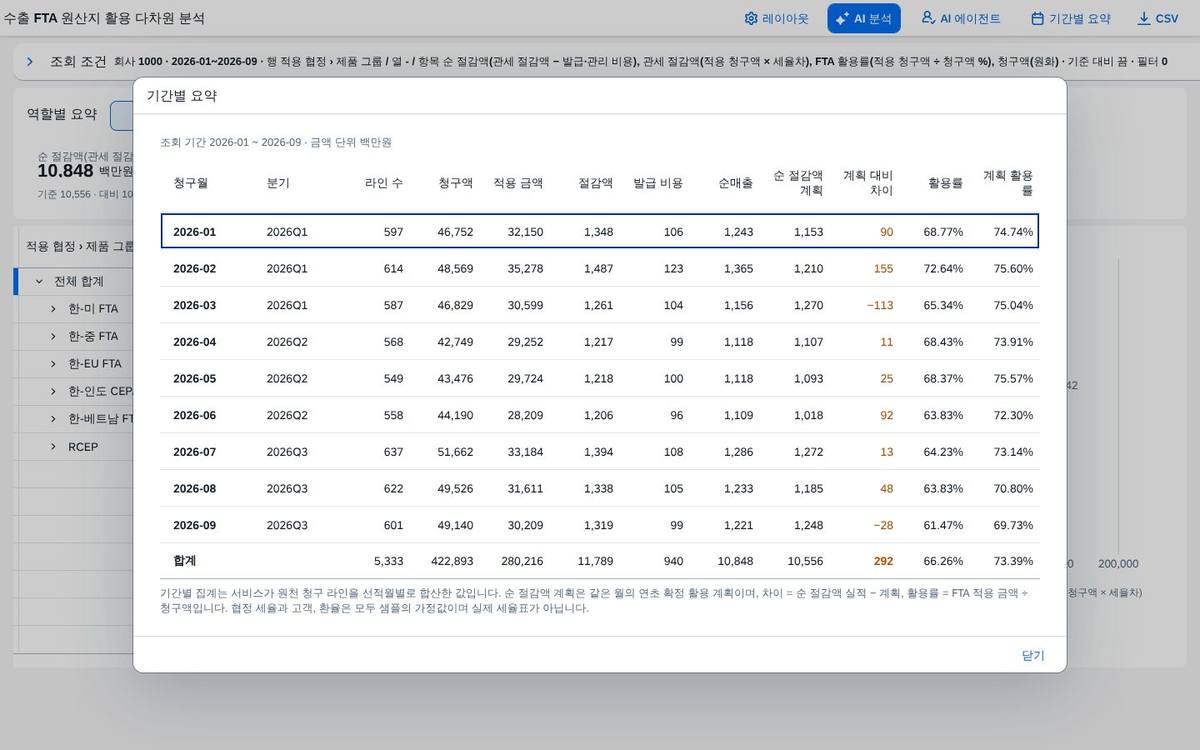Click the 수출 FTA 원산지 활용 page title
The height and width of the screenshot is (750, 1200).
tap(104, 18)
